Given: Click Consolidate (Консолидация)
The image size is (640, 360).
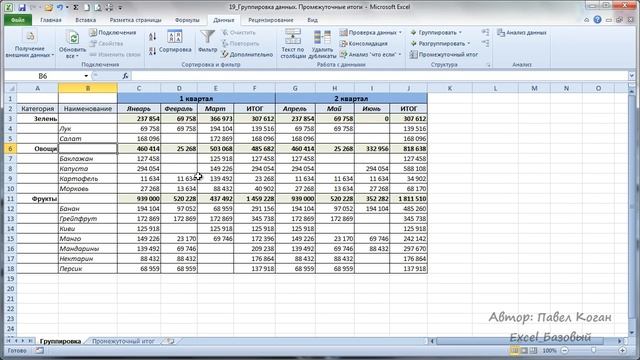Looking at the screenshot, I should [364, 43].
